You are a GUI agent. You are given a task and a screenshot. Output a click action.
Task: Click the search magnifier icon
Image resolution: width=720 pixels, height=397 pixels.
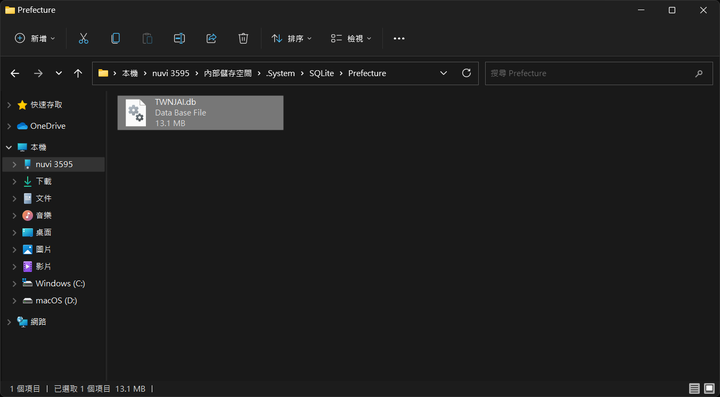(699, 73)
